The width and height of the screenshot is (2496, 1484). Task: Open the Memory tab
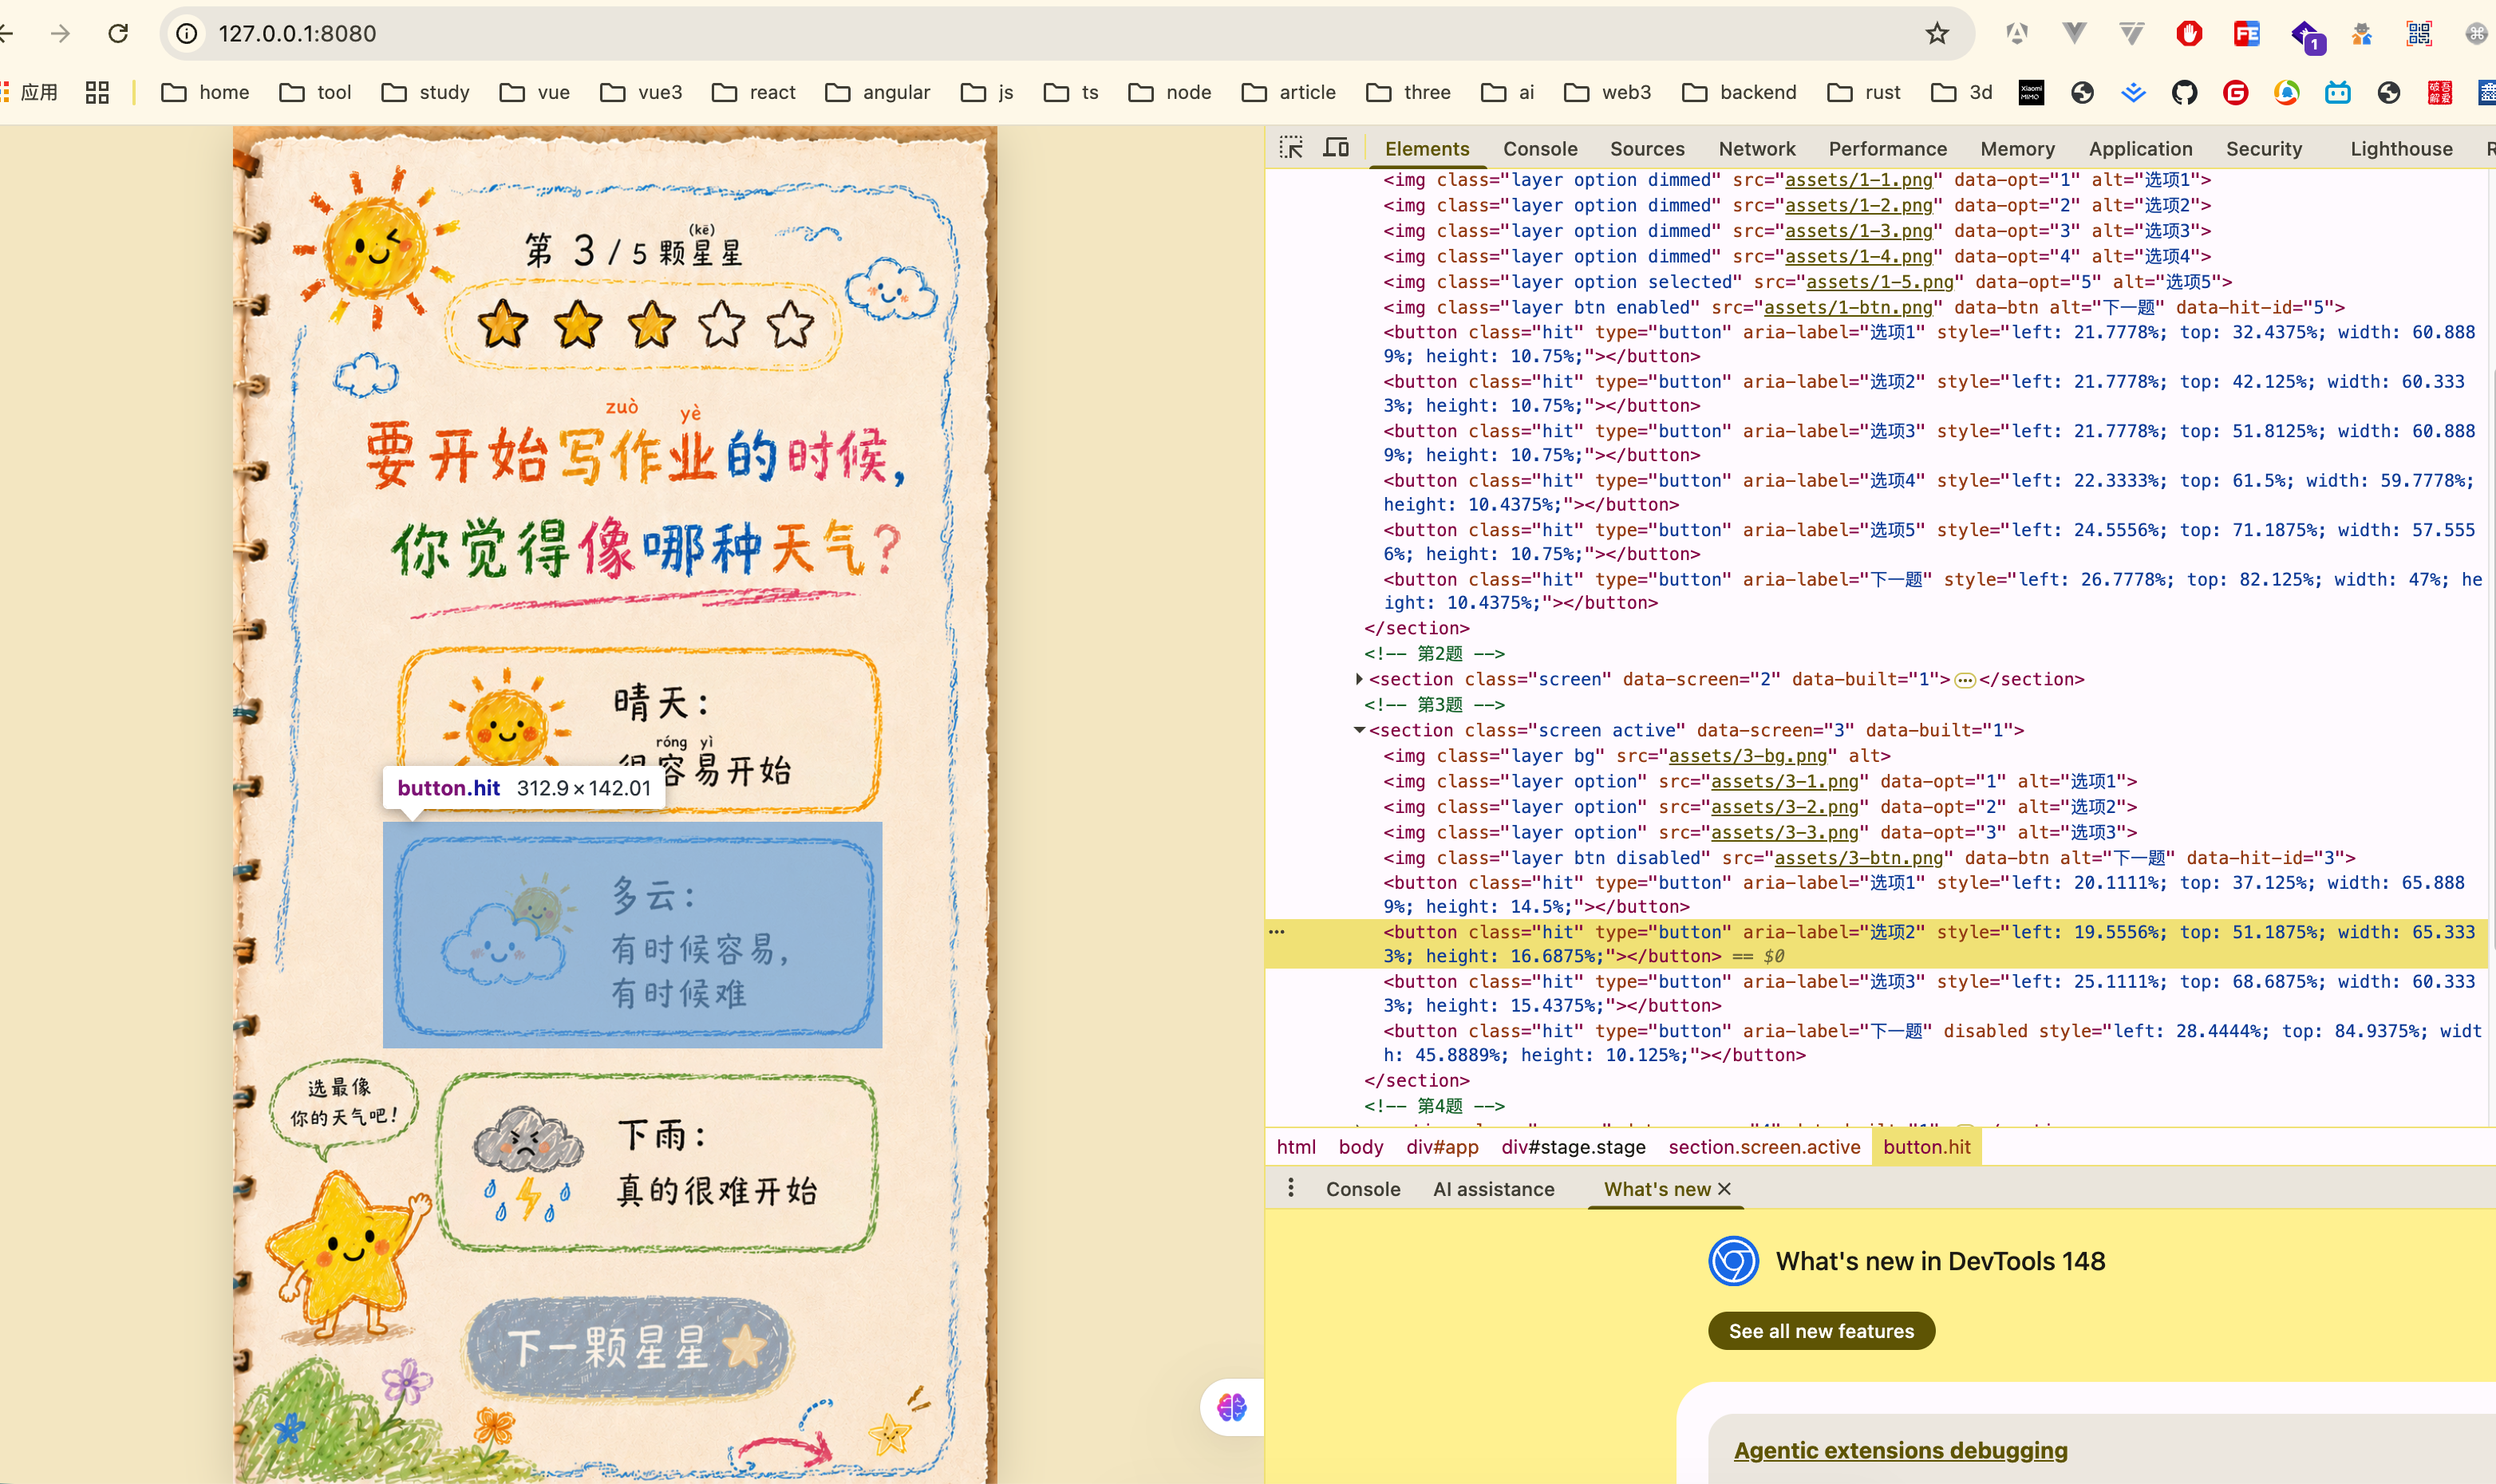coord(2017,149)
